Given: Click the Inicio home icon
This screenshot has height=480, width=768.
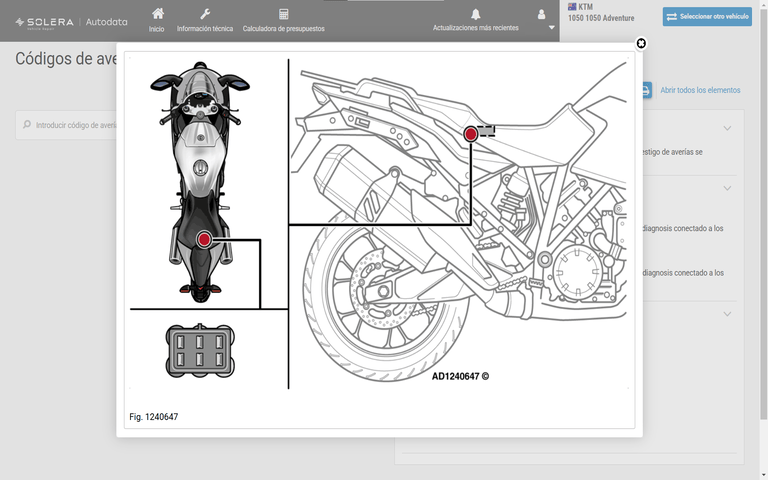Looking at the screenshot, I should pos(157,14).
